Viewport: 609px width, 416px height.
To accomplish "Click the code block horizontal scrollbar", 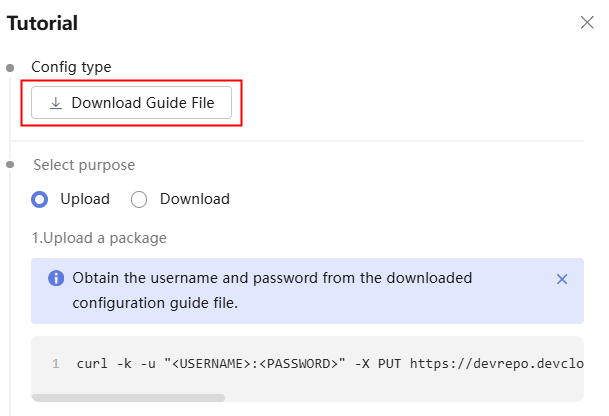I will [128, 398].
